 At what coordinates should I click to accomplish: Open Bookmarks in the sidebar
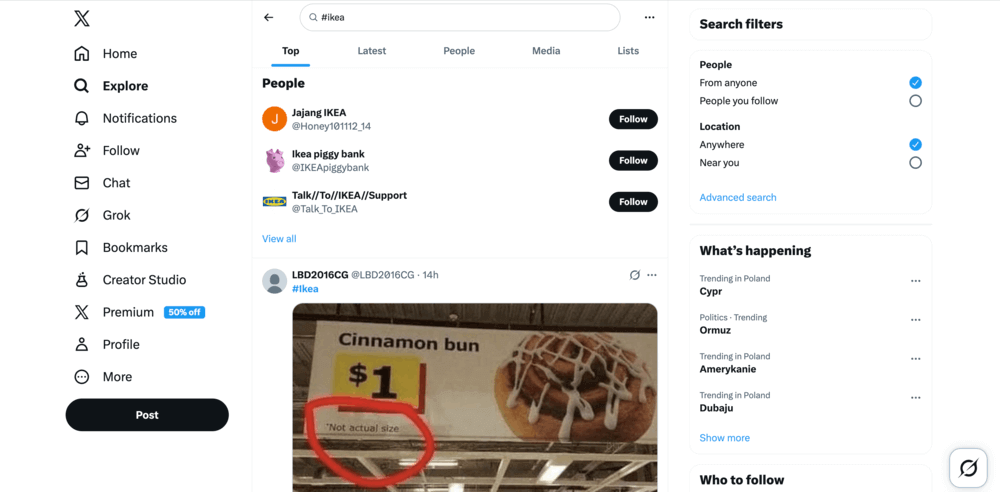[x=134, y=247]
